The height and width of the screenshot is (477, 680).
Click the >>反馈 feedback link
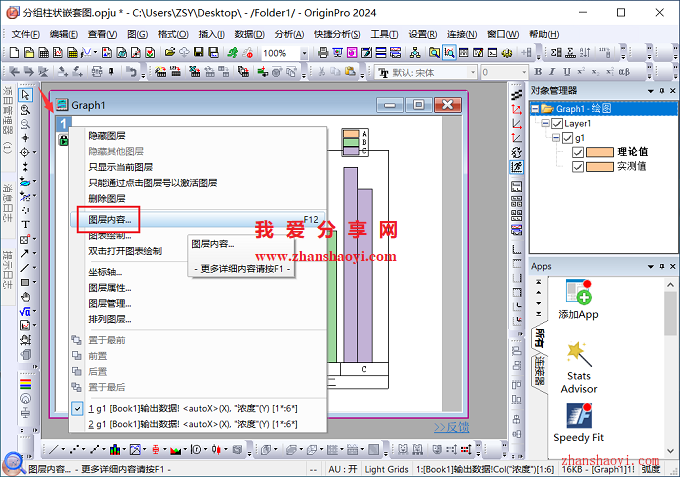[451, 427]
